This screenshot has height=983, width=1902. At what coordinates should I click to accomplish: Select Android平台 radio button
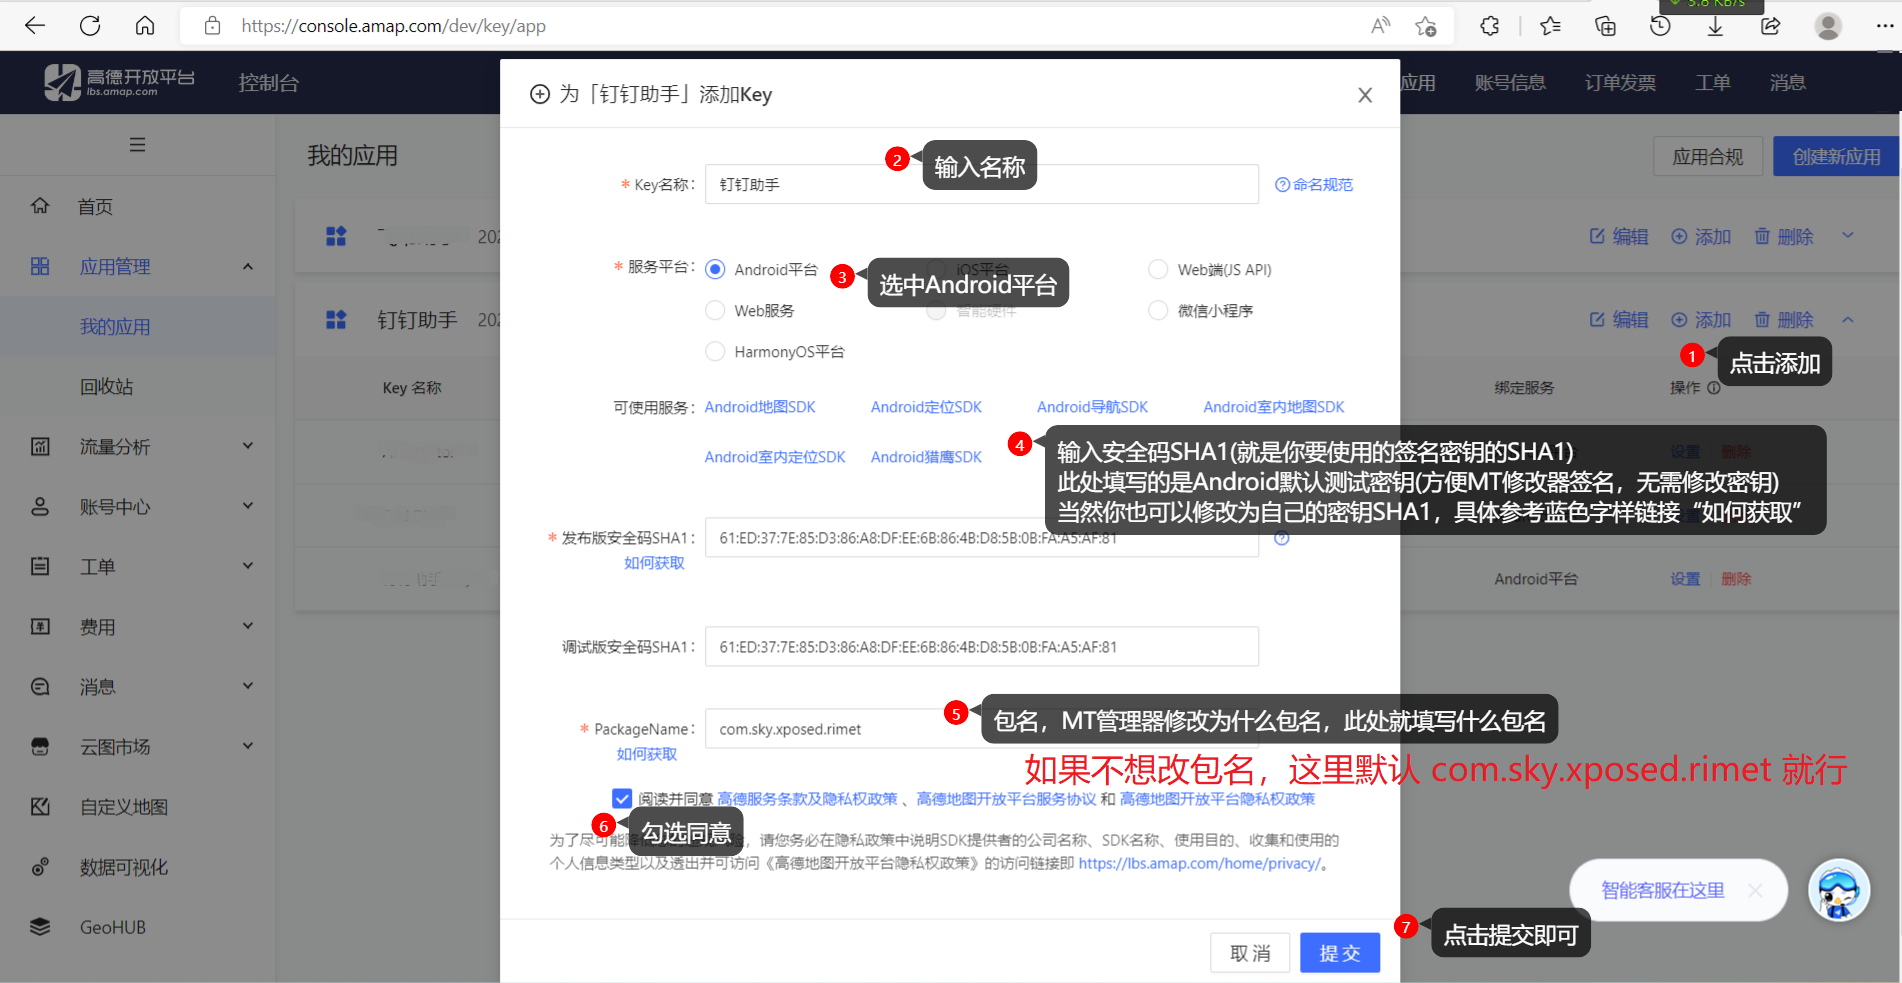715,269
